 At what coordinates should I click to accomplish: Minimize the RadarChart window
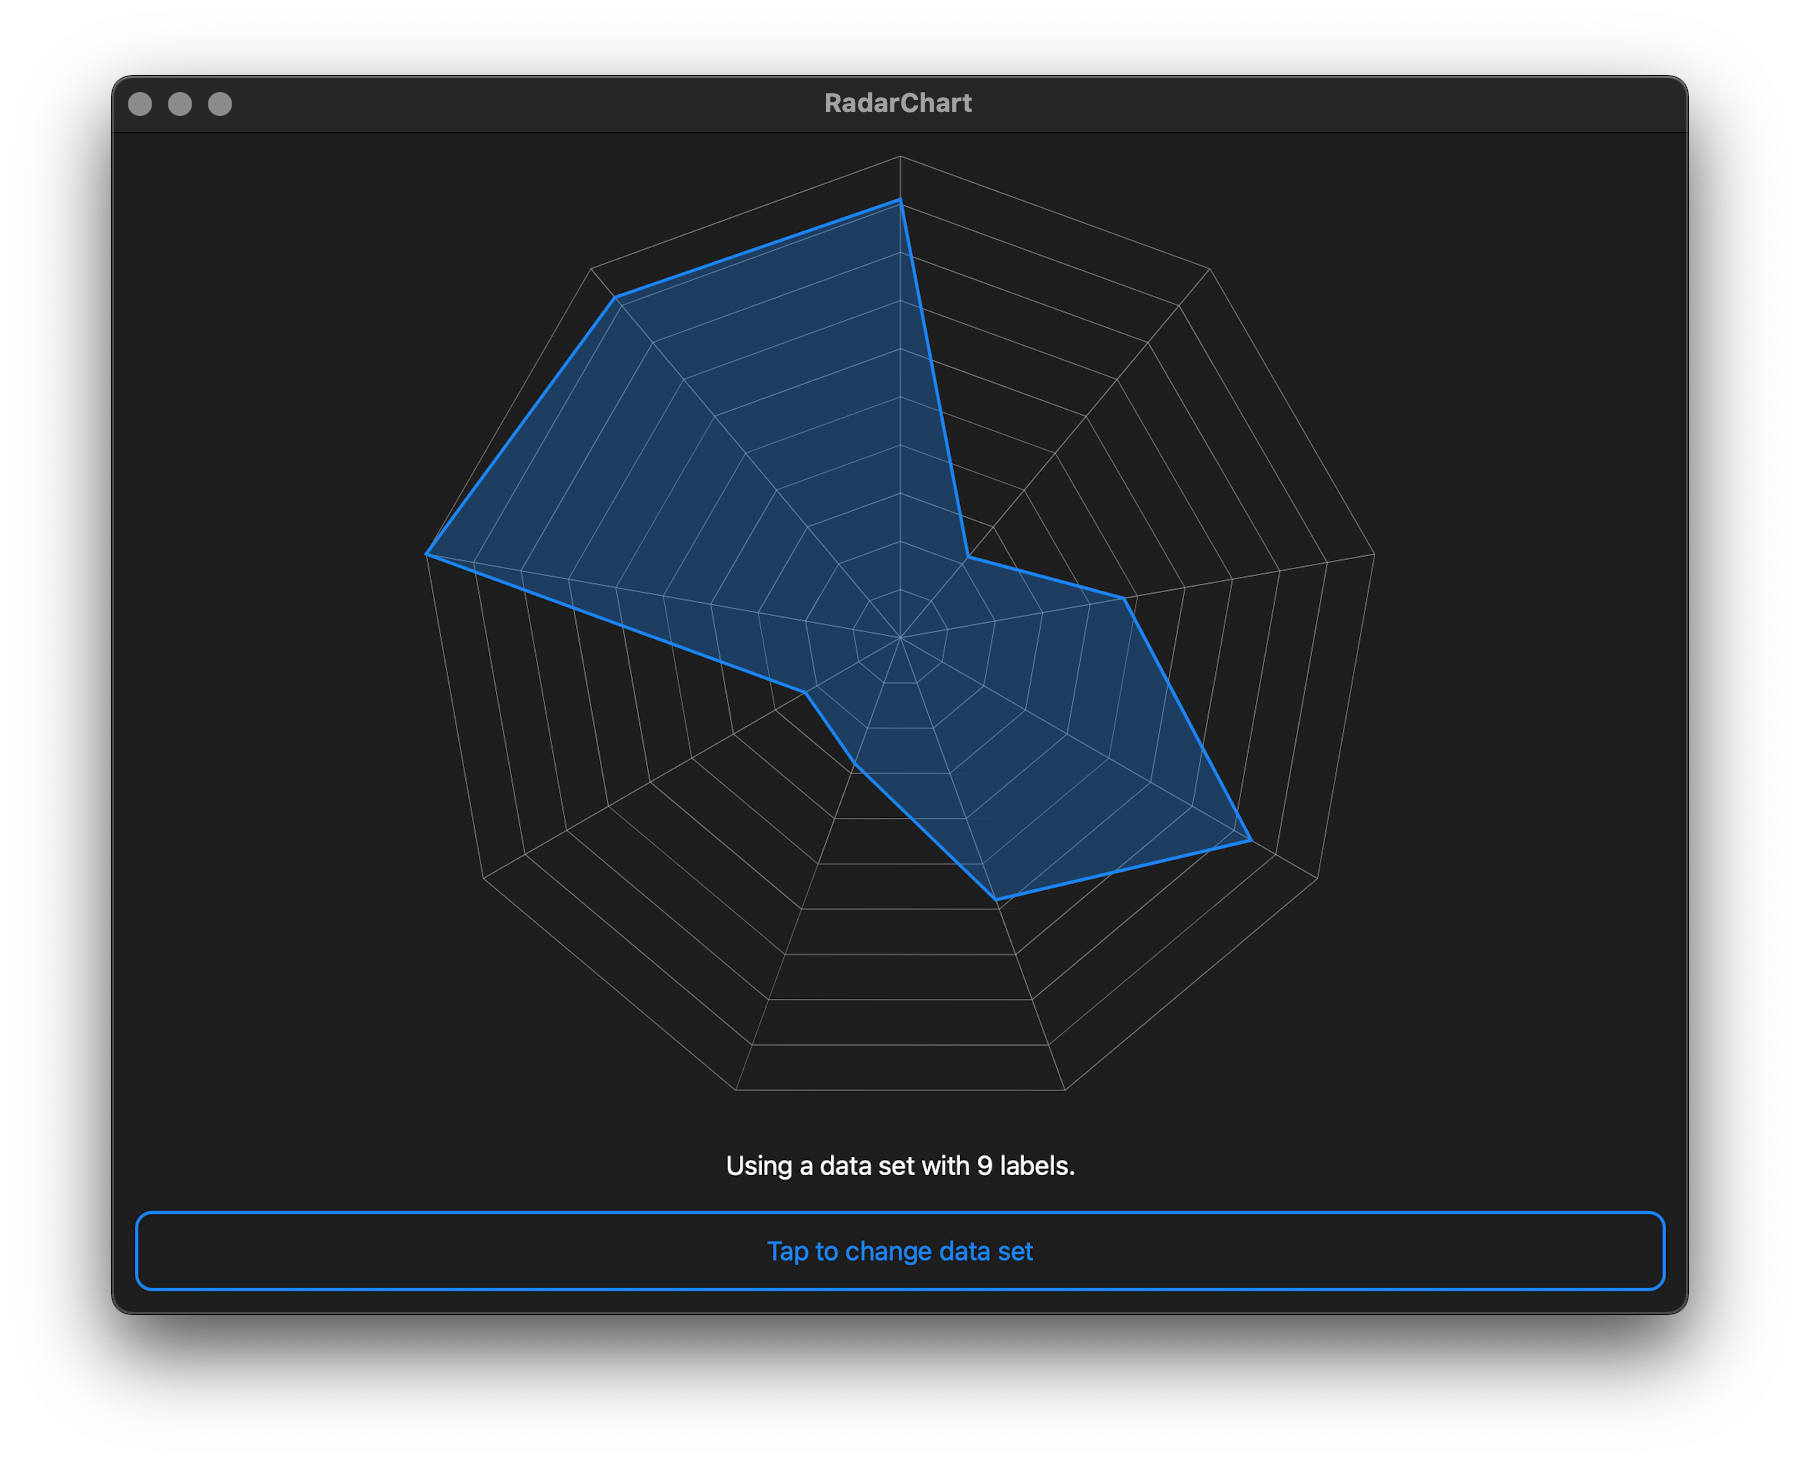180,104
